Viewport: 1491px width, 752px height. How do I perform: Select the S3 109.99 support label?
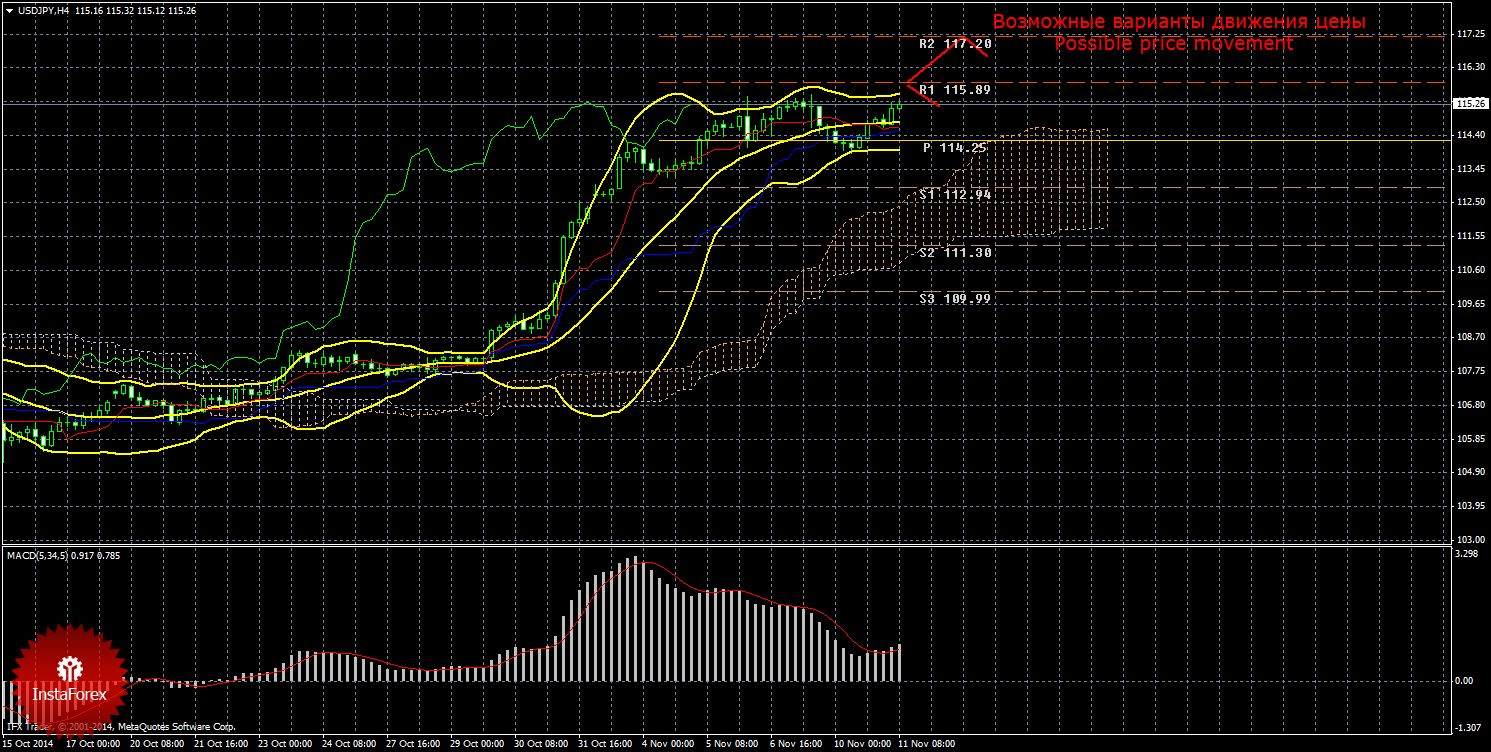tap(955, 298)
